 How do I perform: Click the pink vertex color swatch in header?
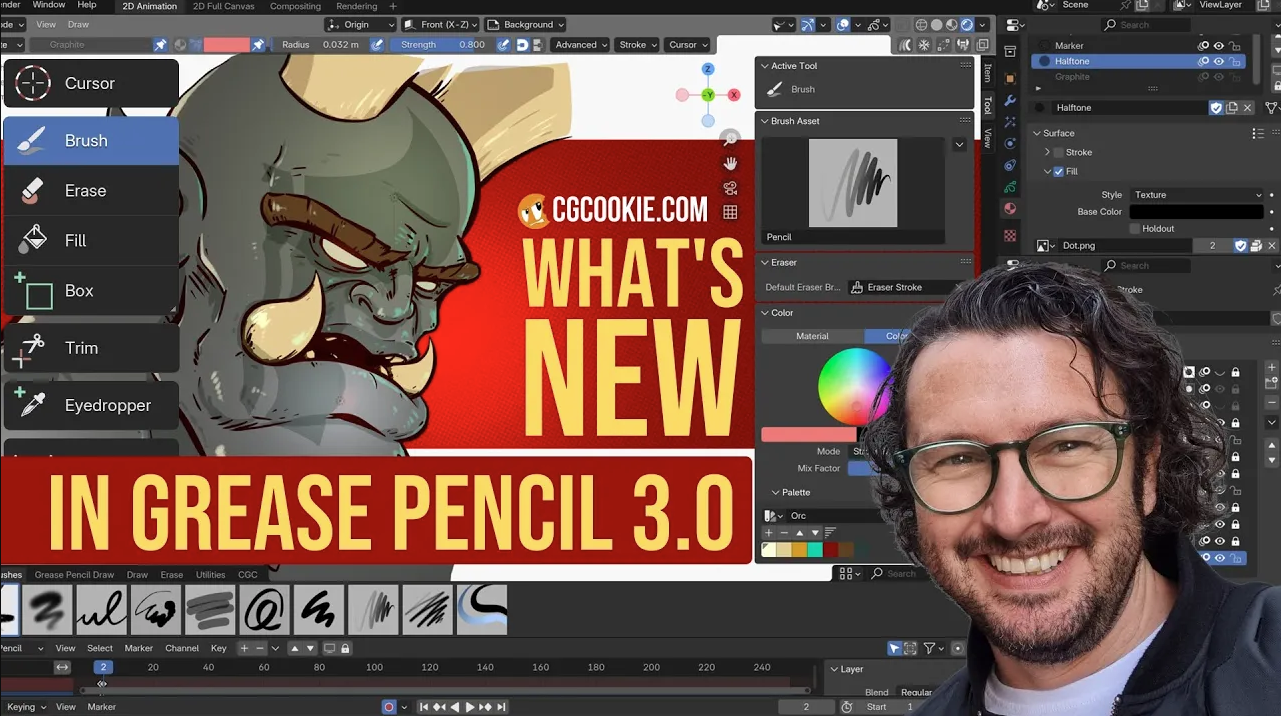(x=226, y=45)
